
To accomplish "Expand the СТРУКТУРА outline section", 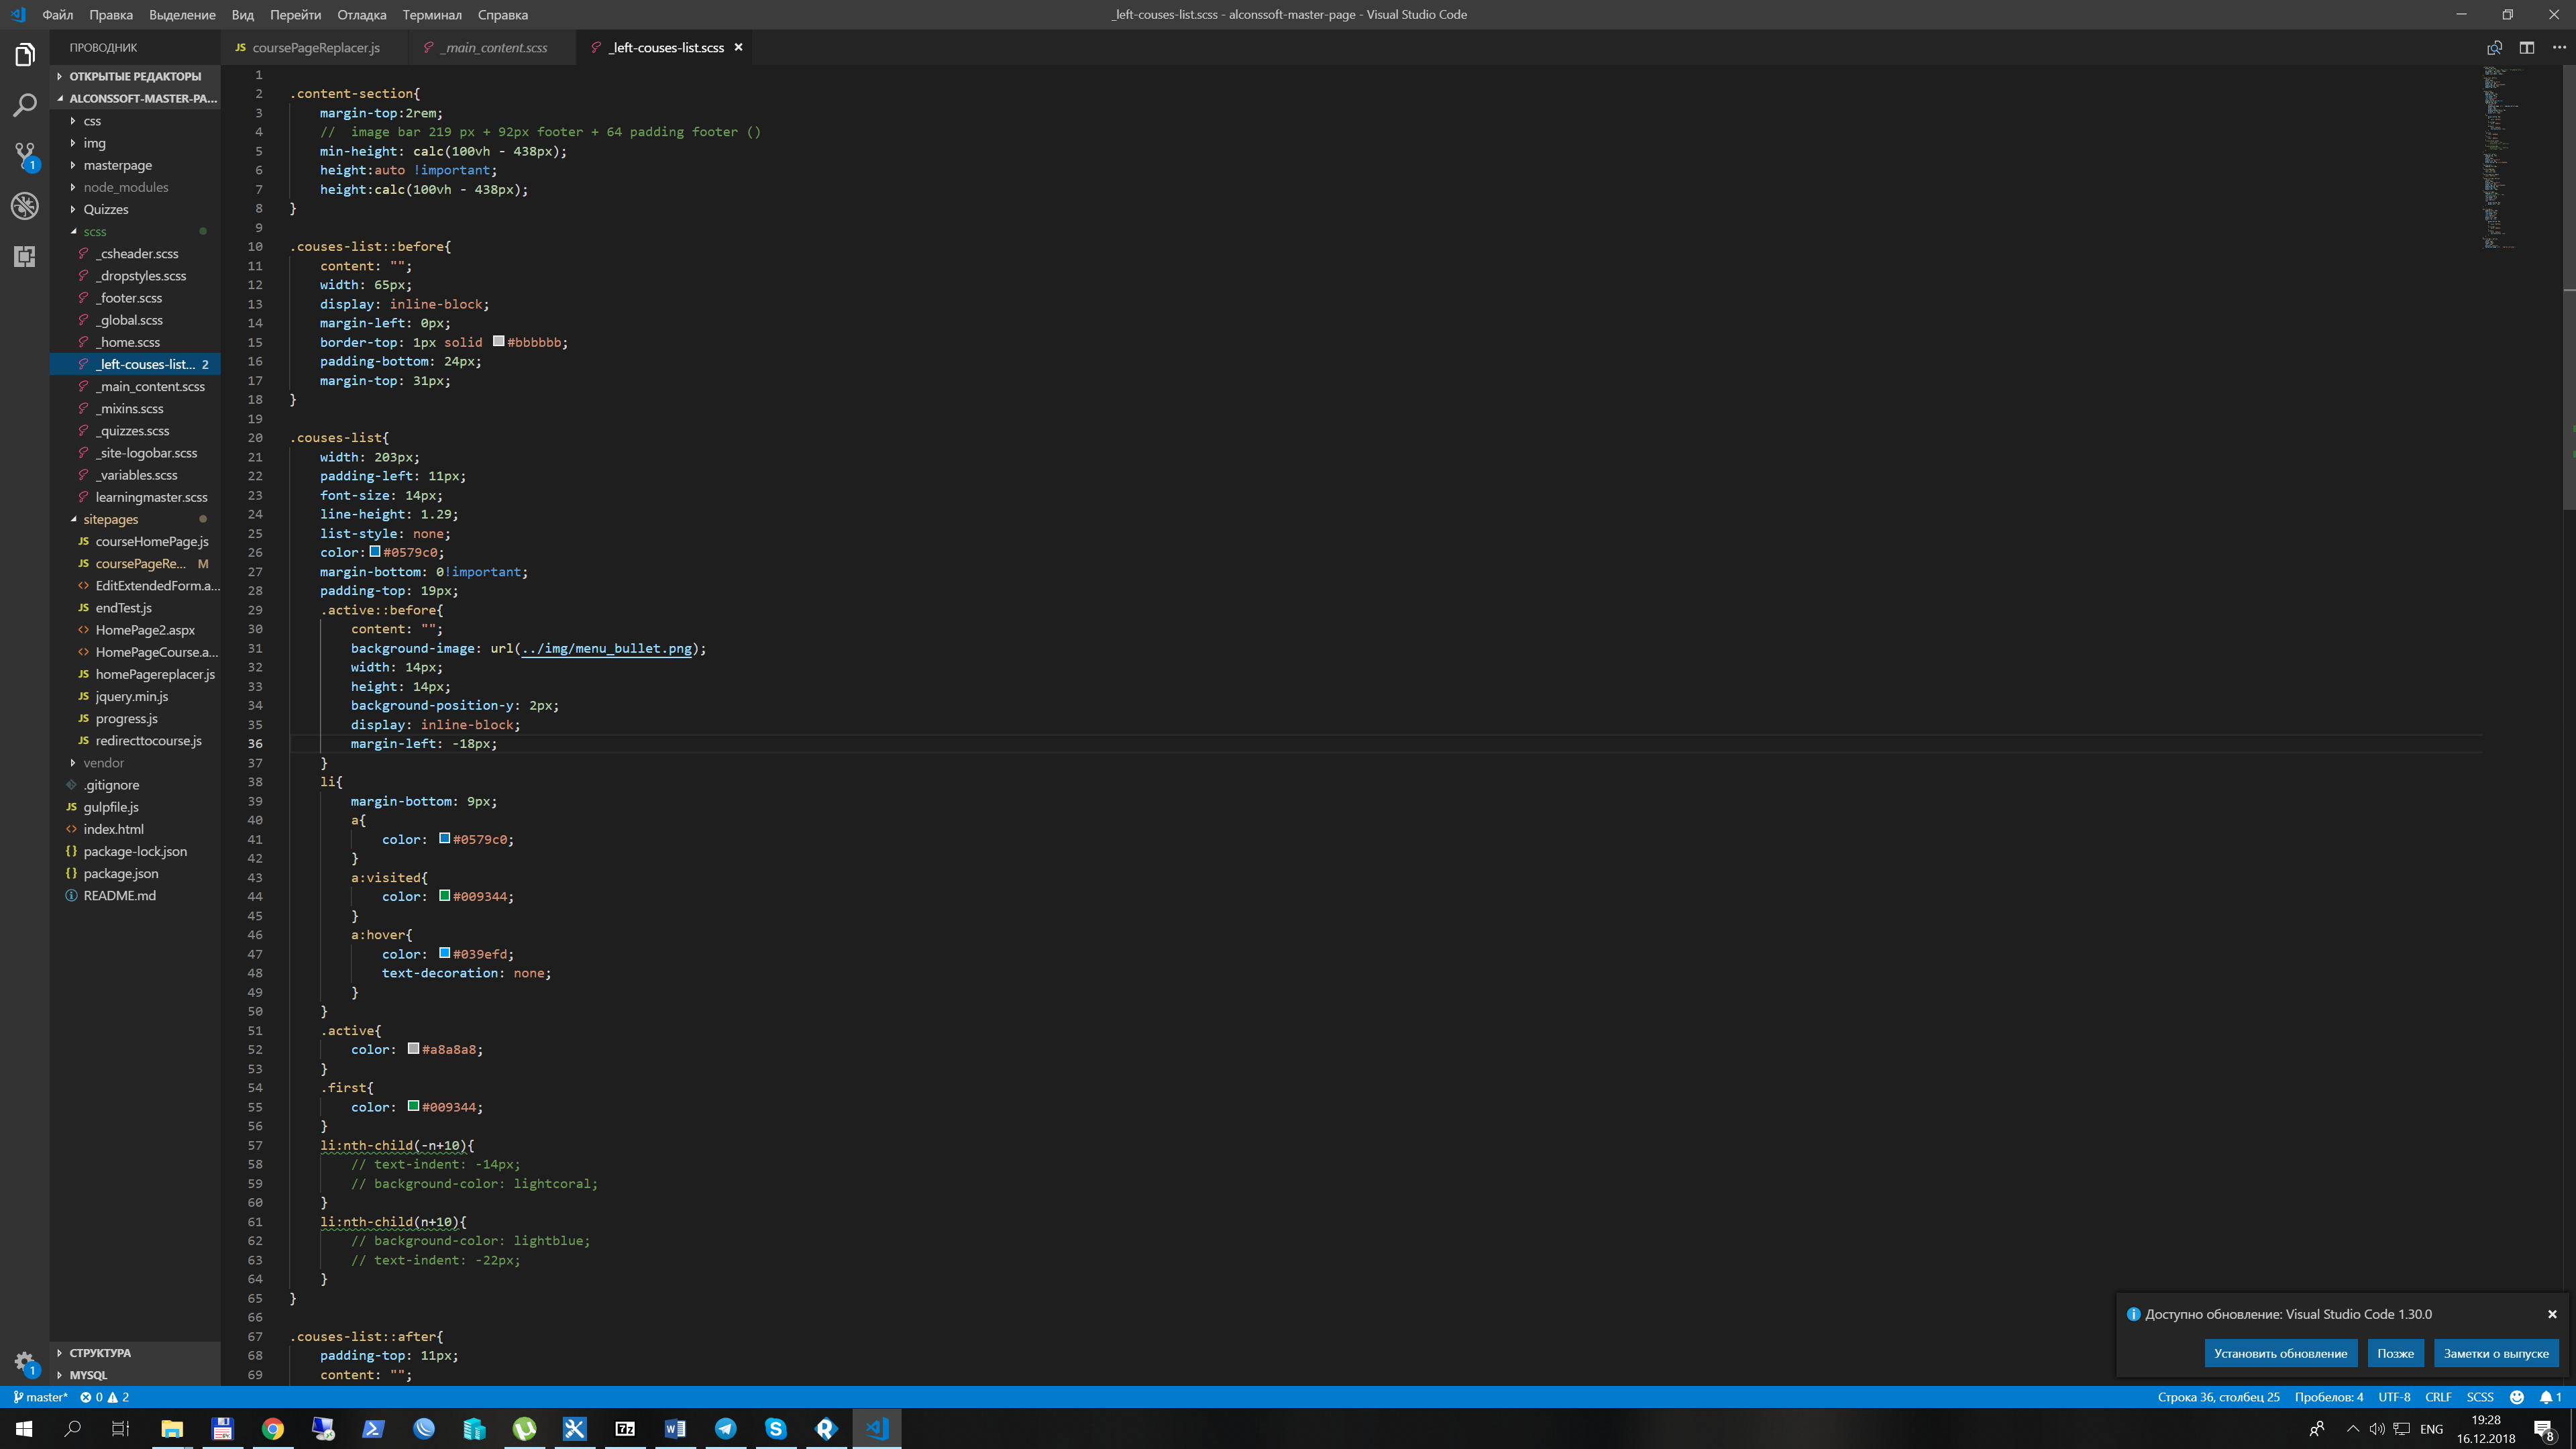I will pyautogui.click(x=100, y=1353).
